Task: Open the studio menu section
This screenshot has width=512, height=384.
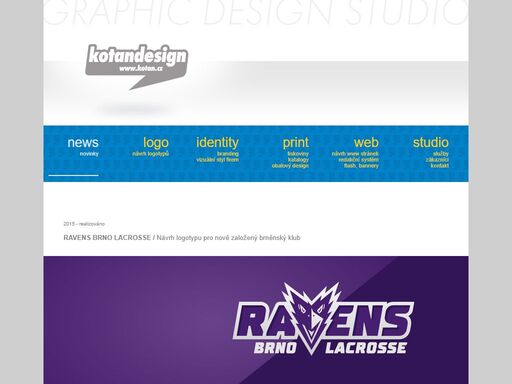Action: click(430, 142)
